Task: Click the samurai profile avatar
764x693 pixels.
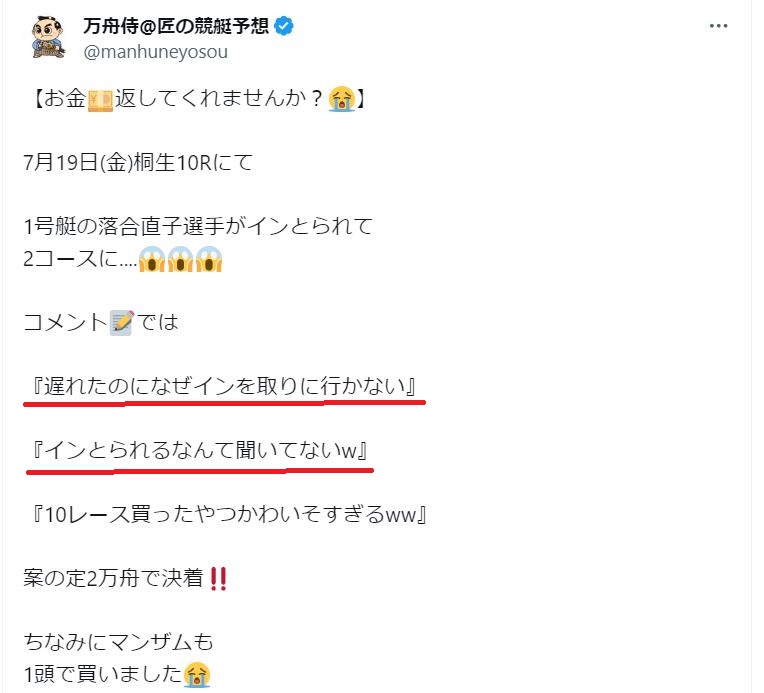Action: [48, 38]
